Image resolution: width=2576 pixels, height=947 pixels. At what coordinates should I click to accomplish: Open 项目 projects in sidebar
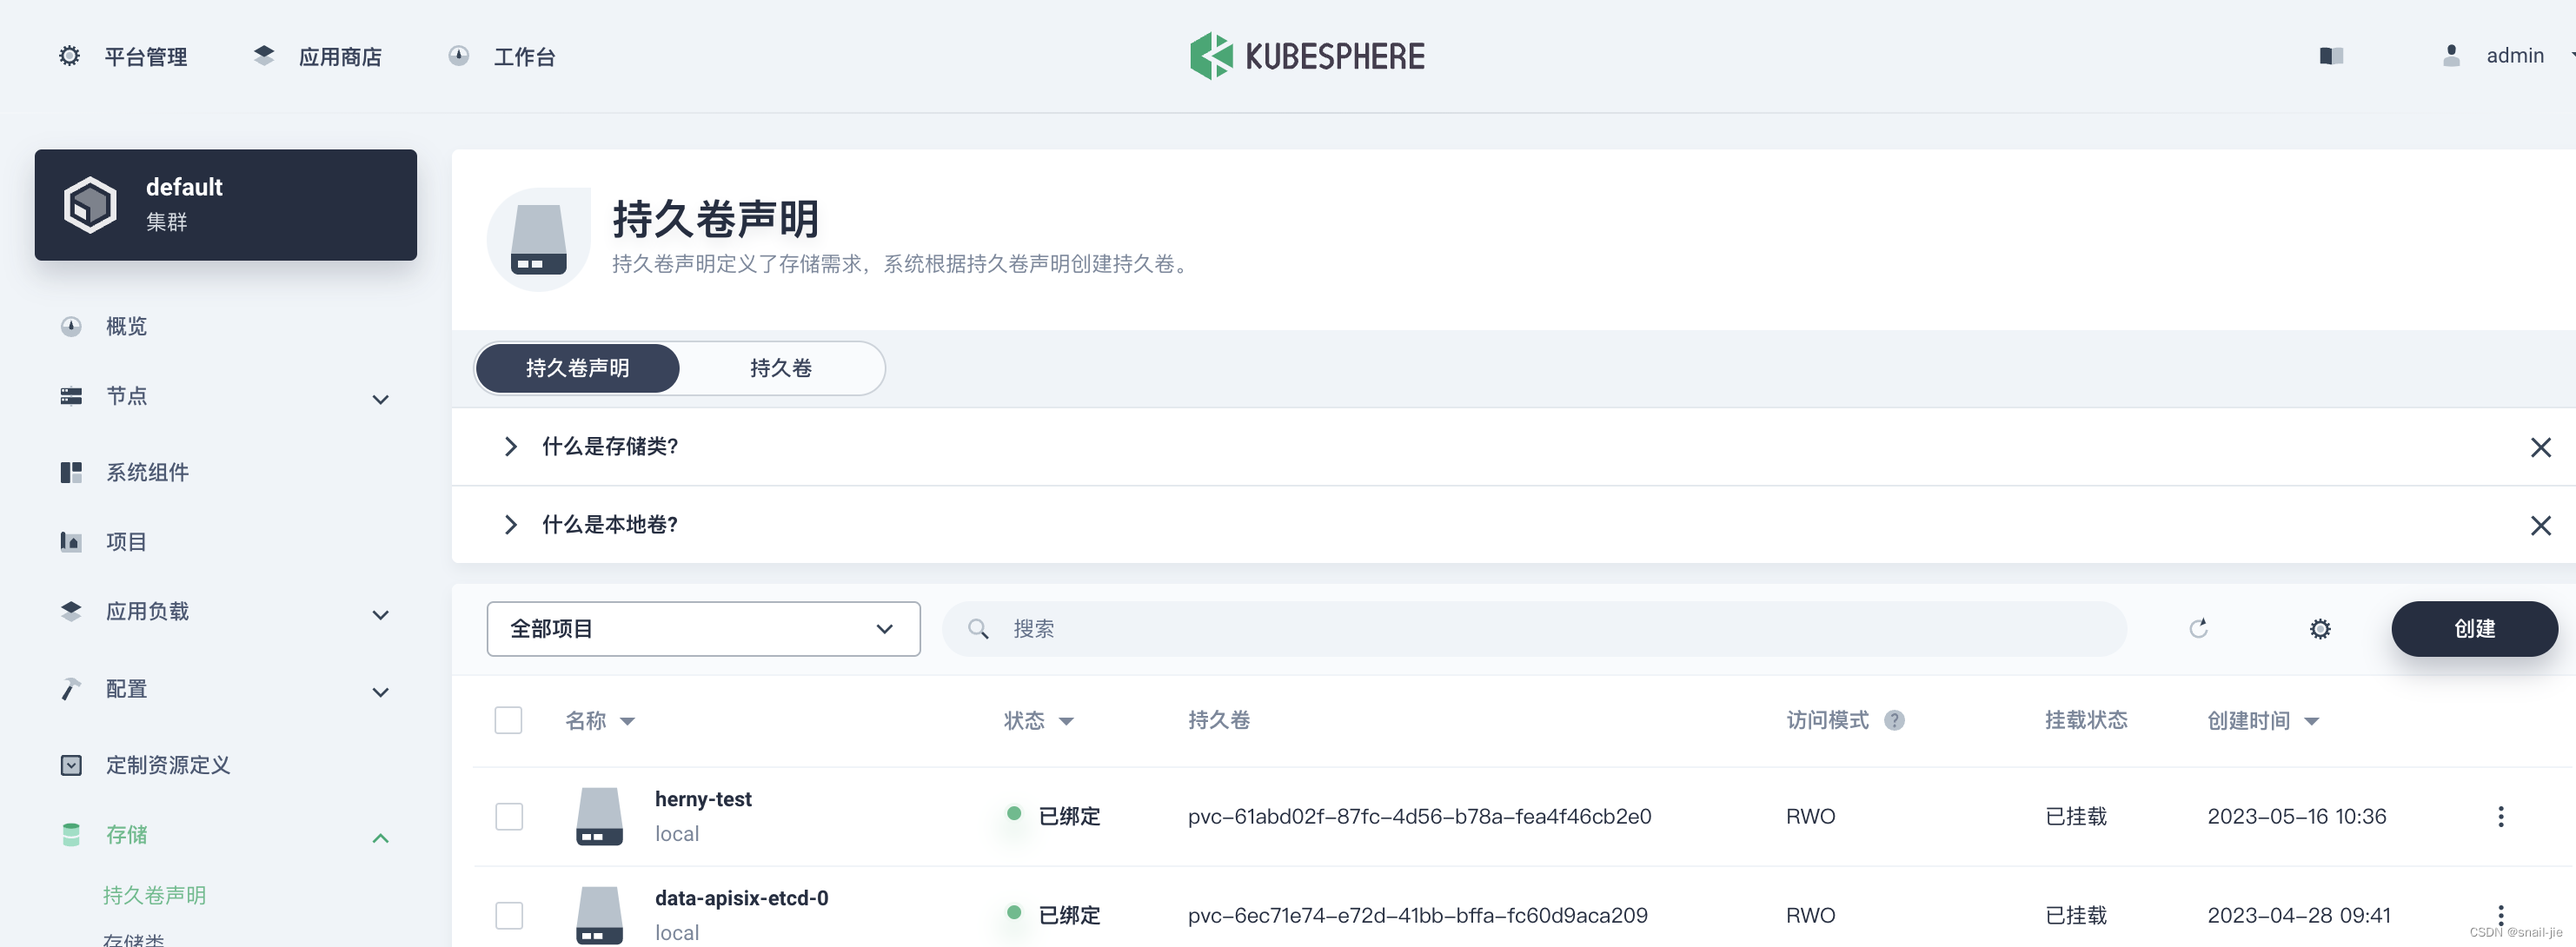[x=126, y=542]
